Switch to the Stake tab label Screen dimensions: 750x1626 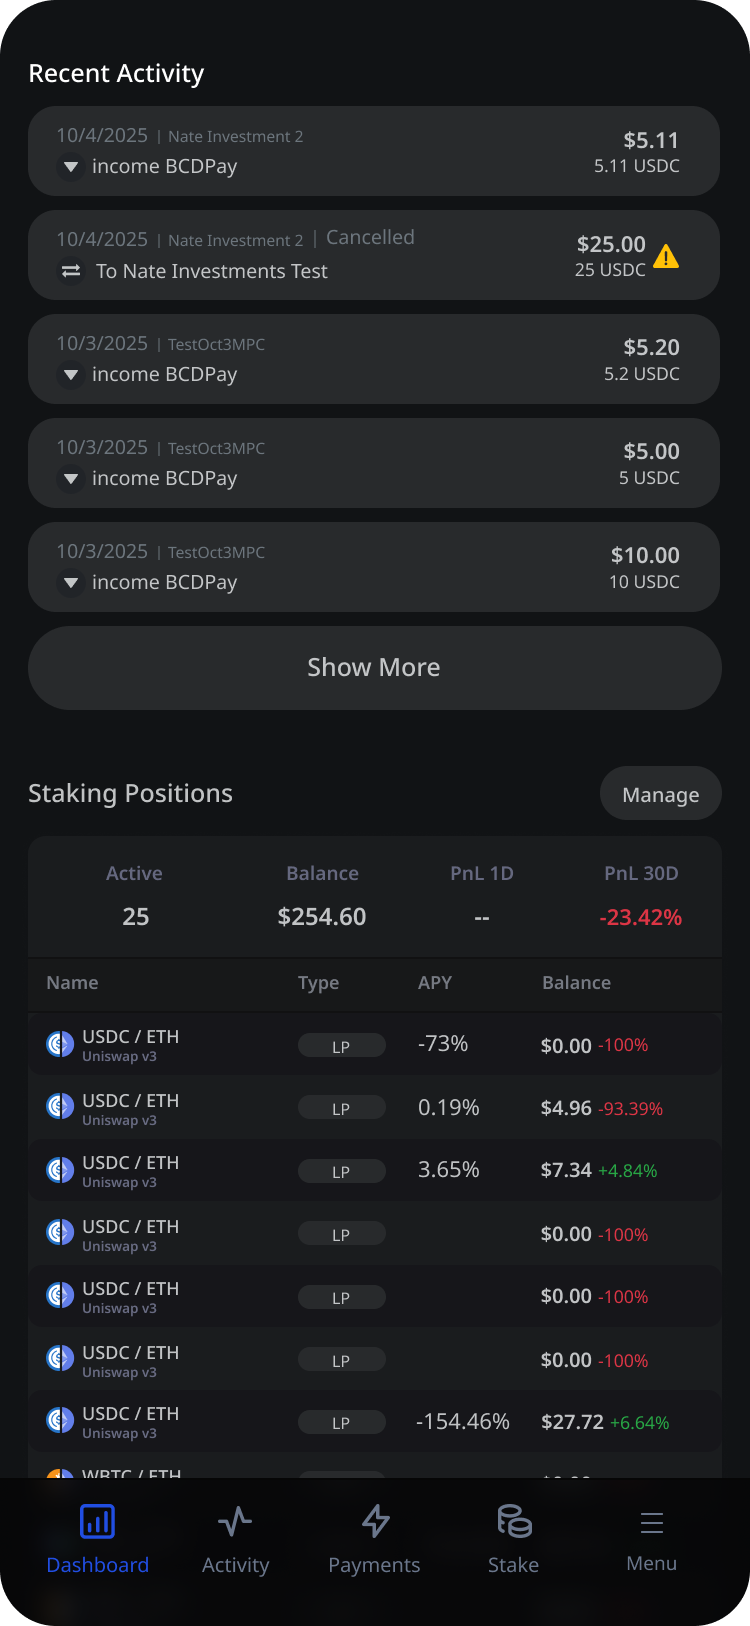(x=513, y=1565)
